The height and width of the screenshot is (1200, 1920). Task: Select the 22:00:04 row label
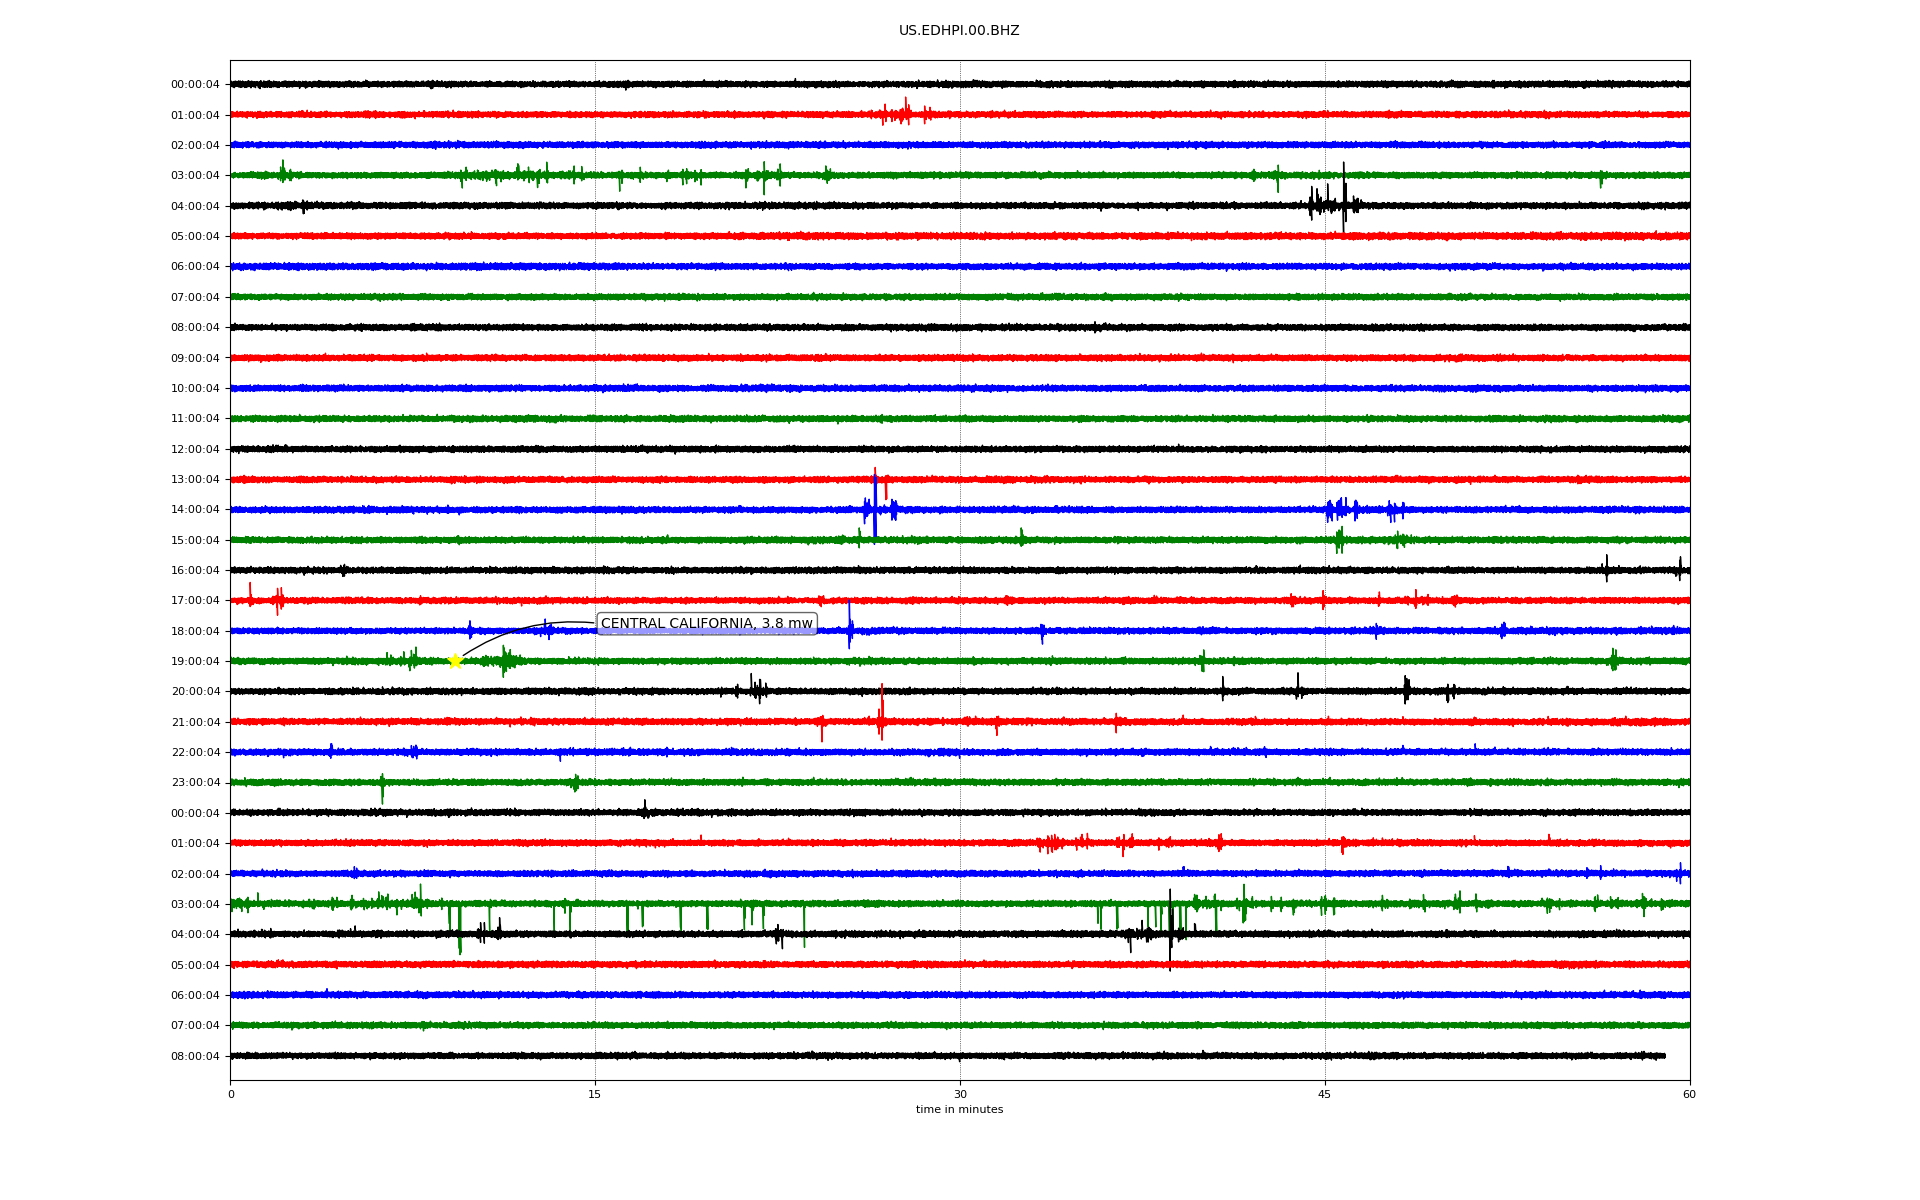pos(195,752)
